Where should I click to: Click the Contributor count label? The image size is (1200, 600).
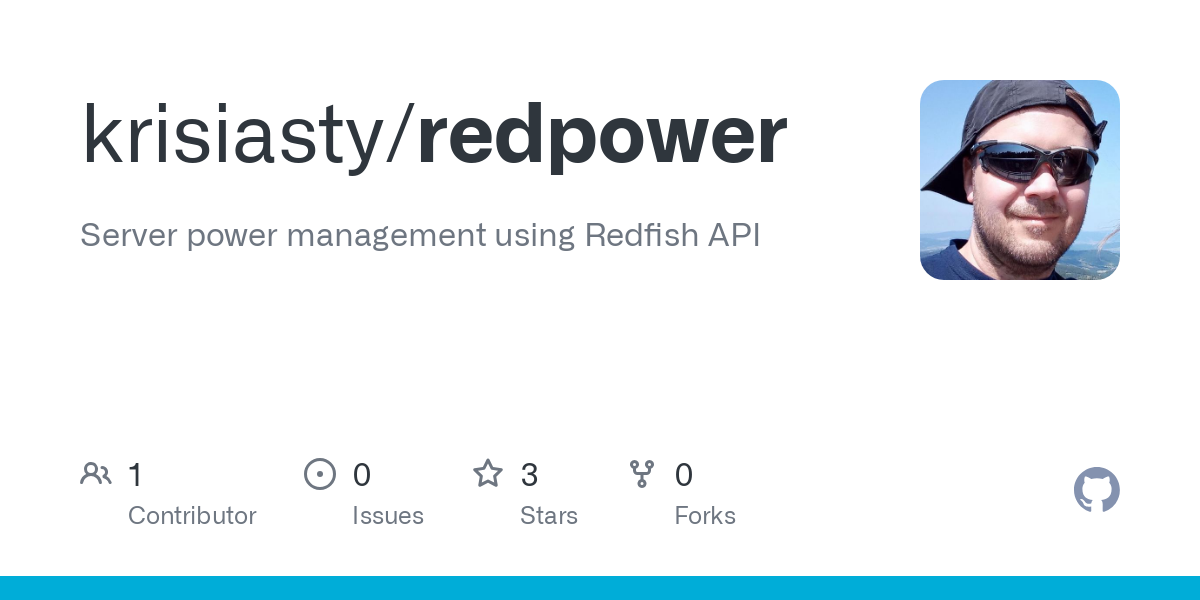point(192,515)
